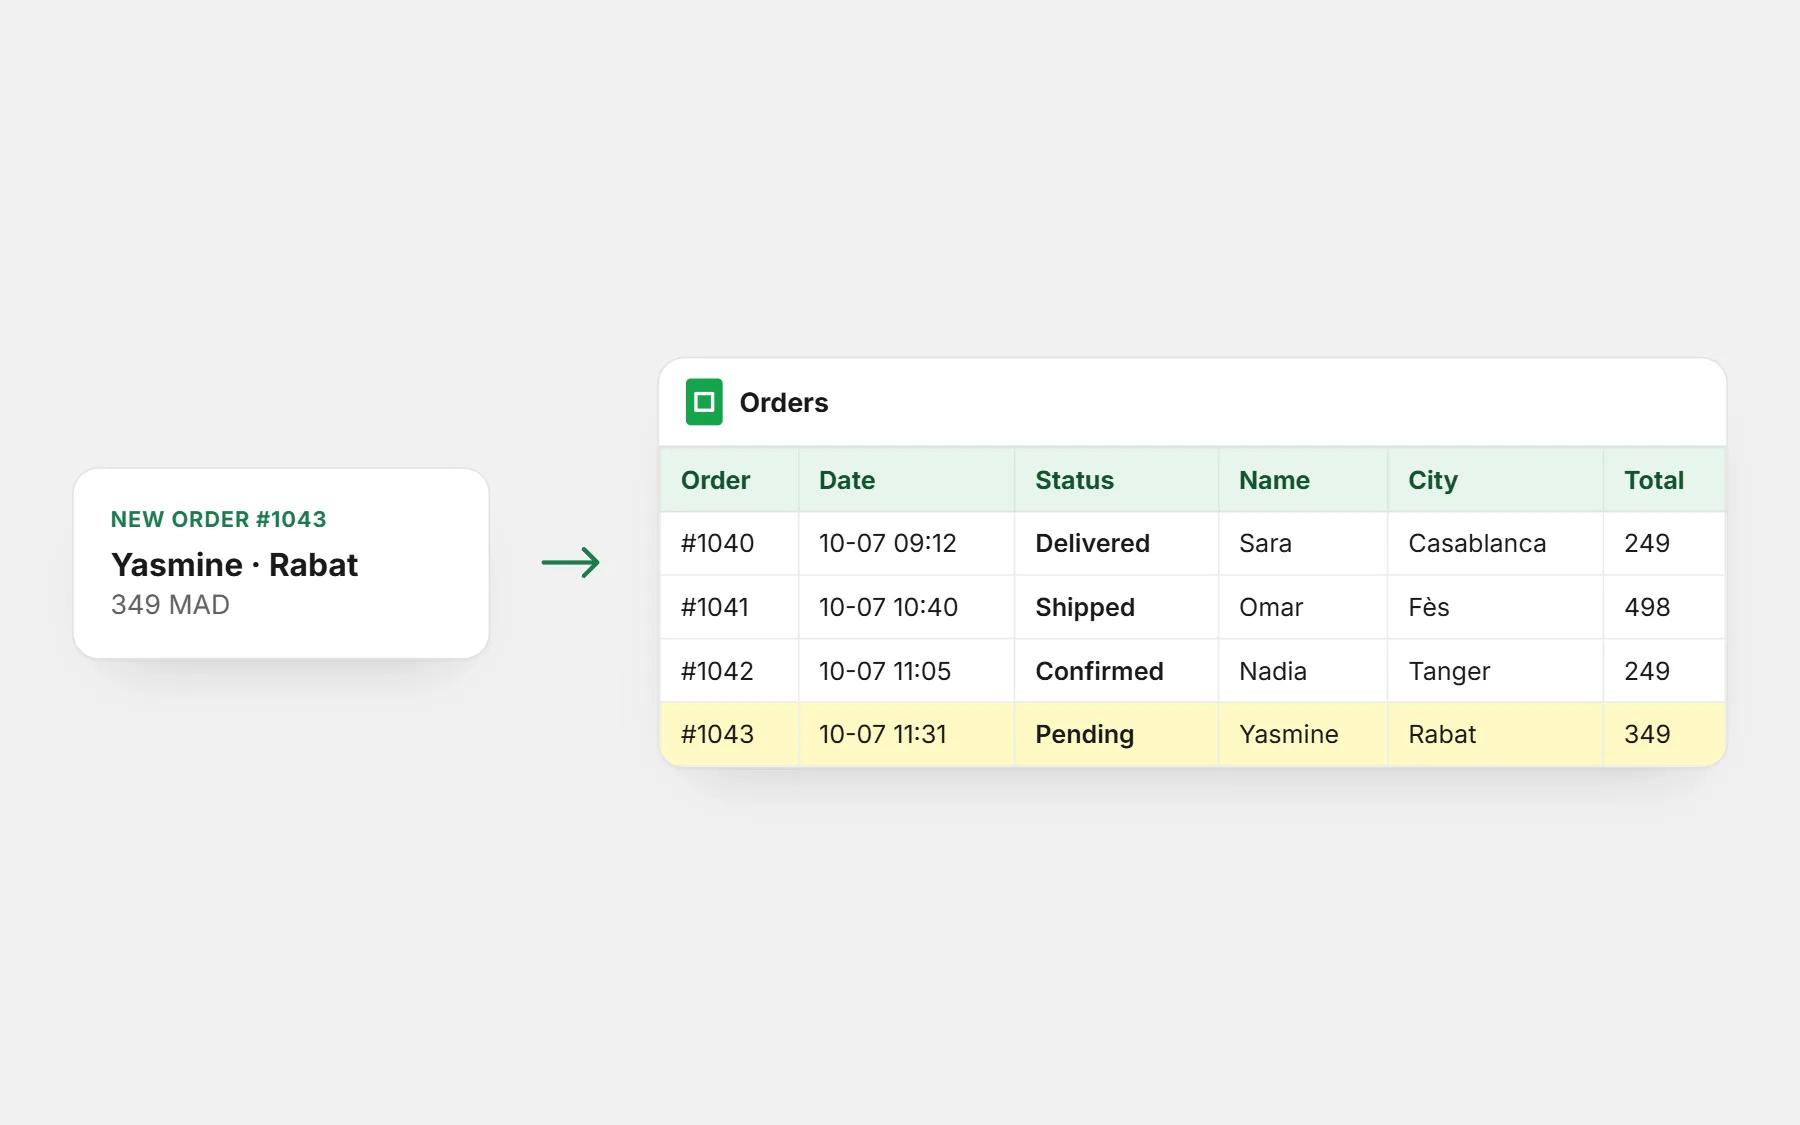Click the Shipped status cell
This screenshot has width=1800, height=1125.
click(1117, 607)
